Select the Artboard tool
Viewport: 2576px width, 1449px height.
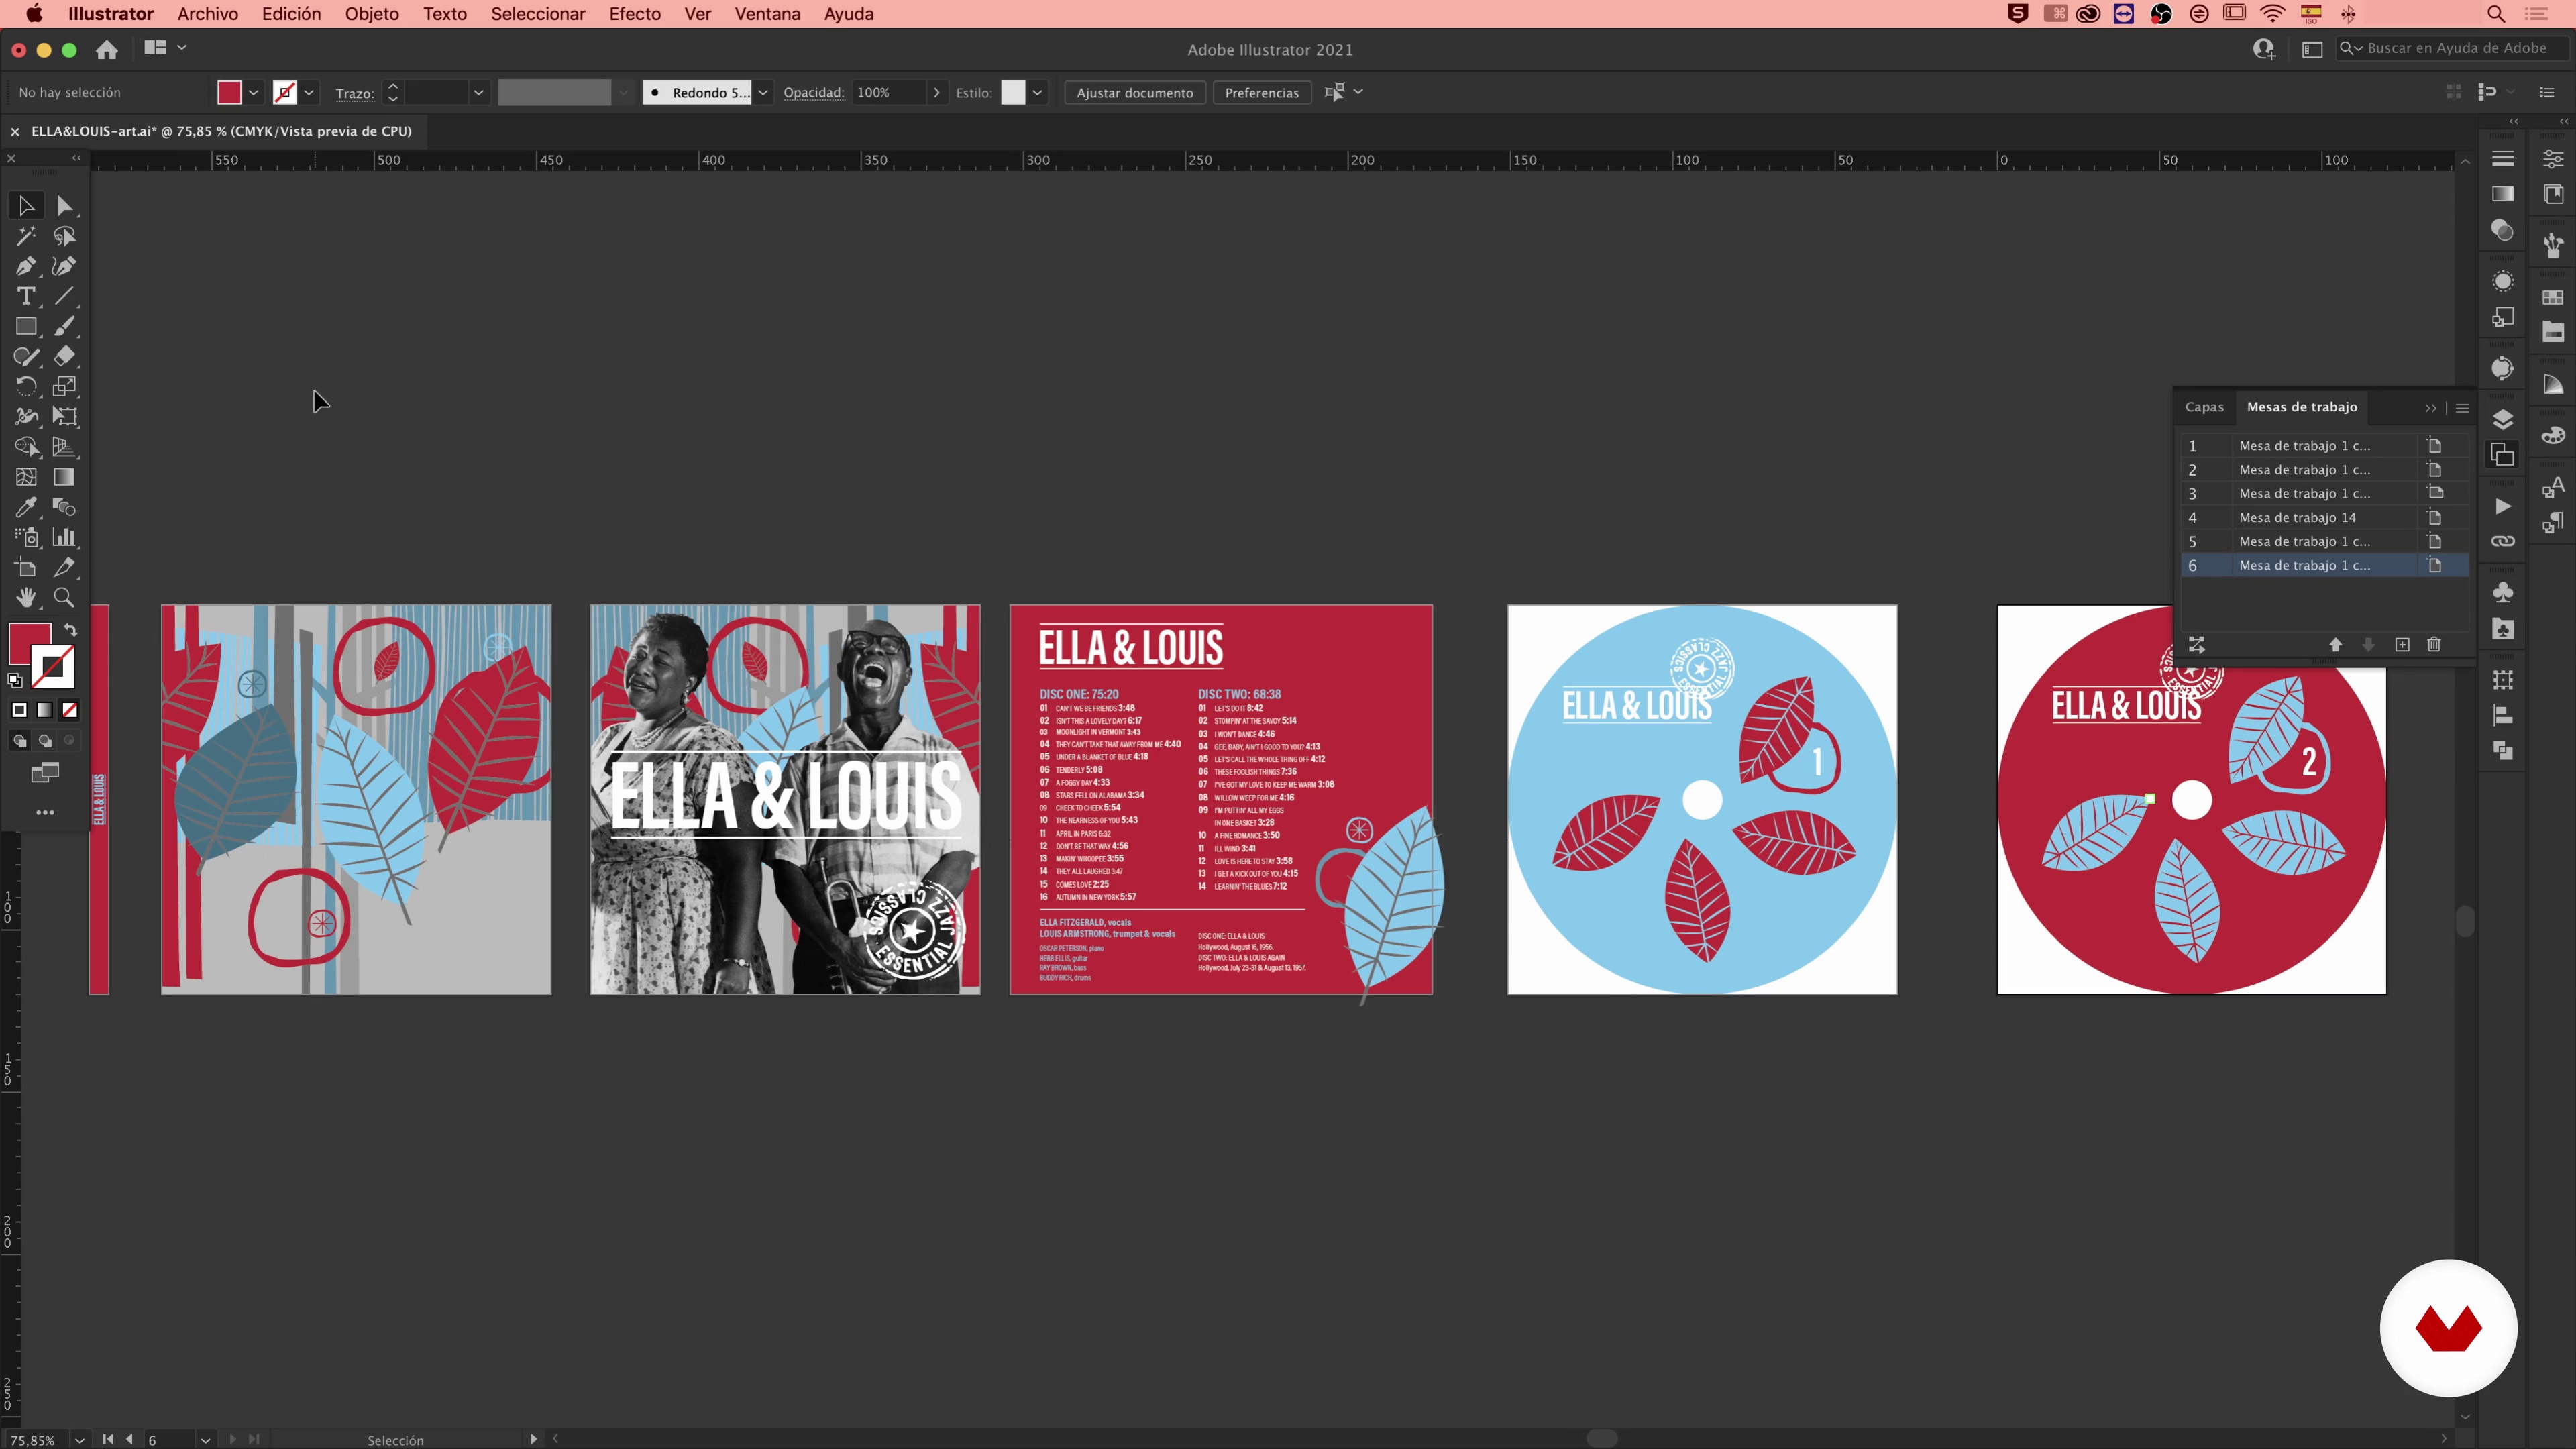click(x=26, y=567)
